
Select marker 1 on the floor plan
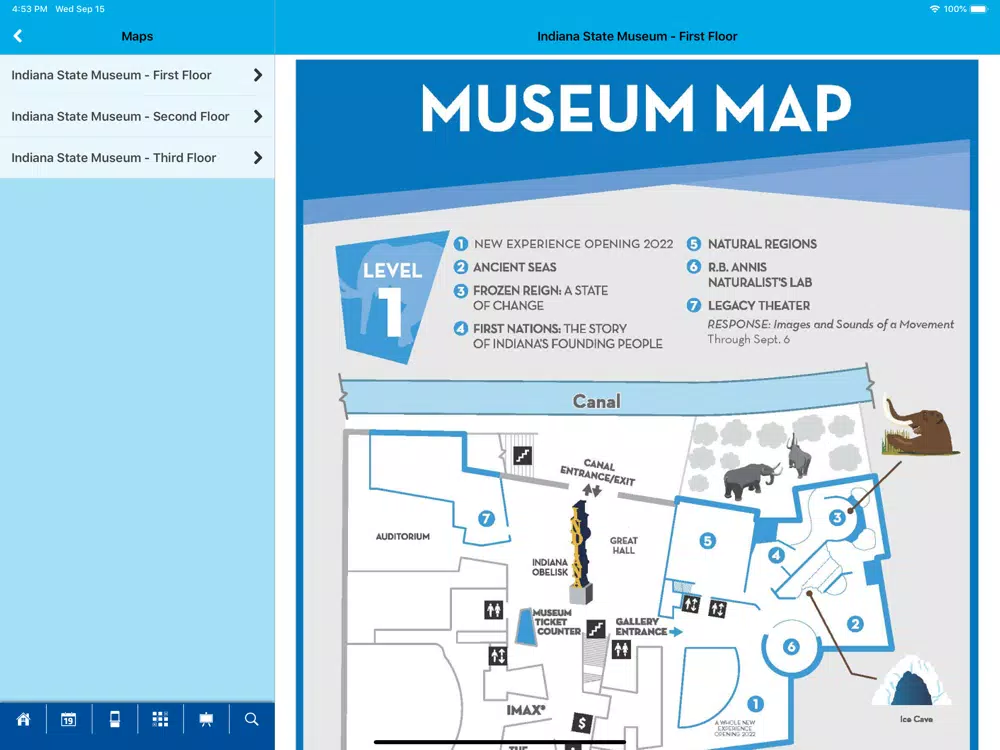[756, 703]
